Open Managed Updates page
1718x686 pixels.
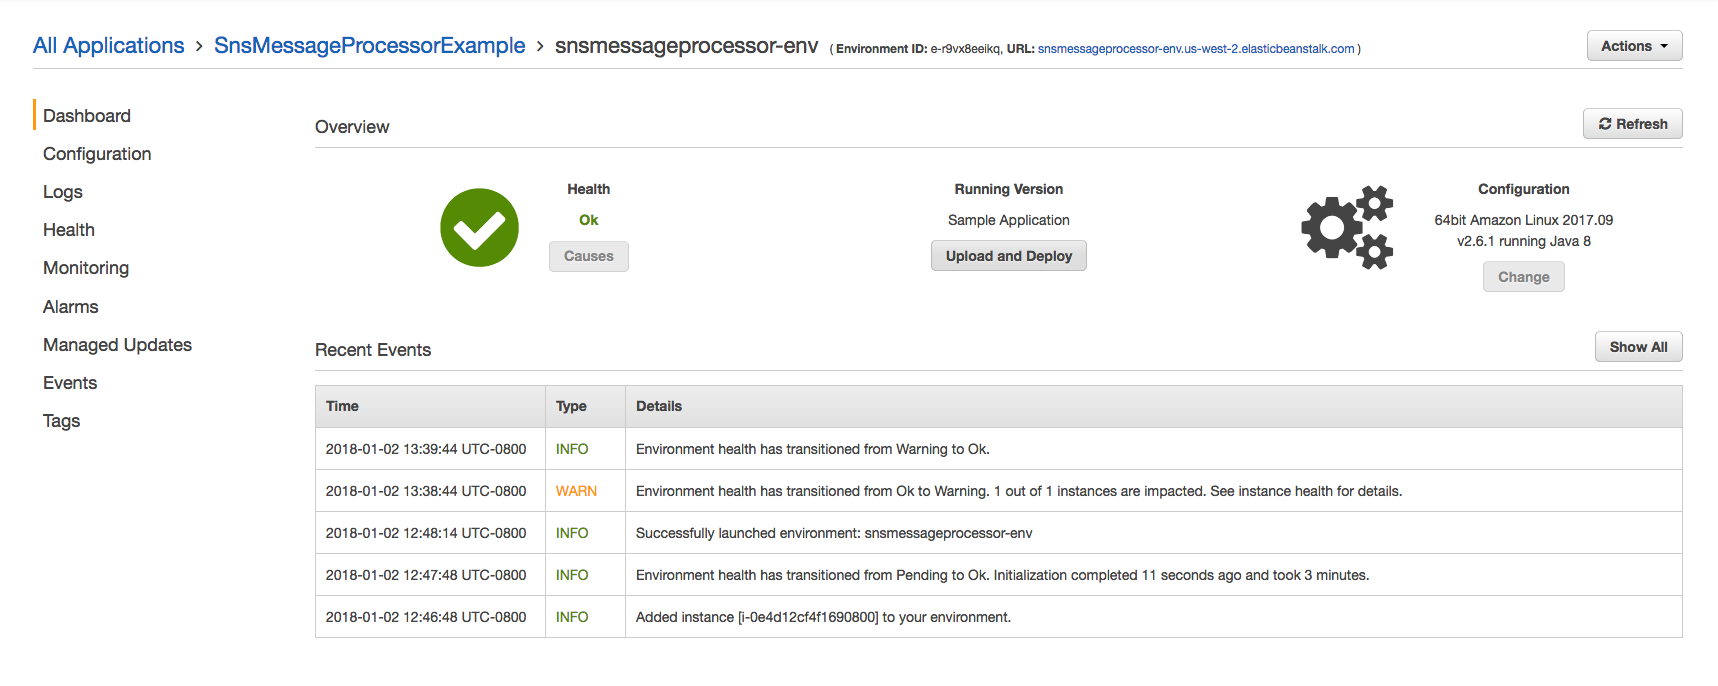(117, 345)
